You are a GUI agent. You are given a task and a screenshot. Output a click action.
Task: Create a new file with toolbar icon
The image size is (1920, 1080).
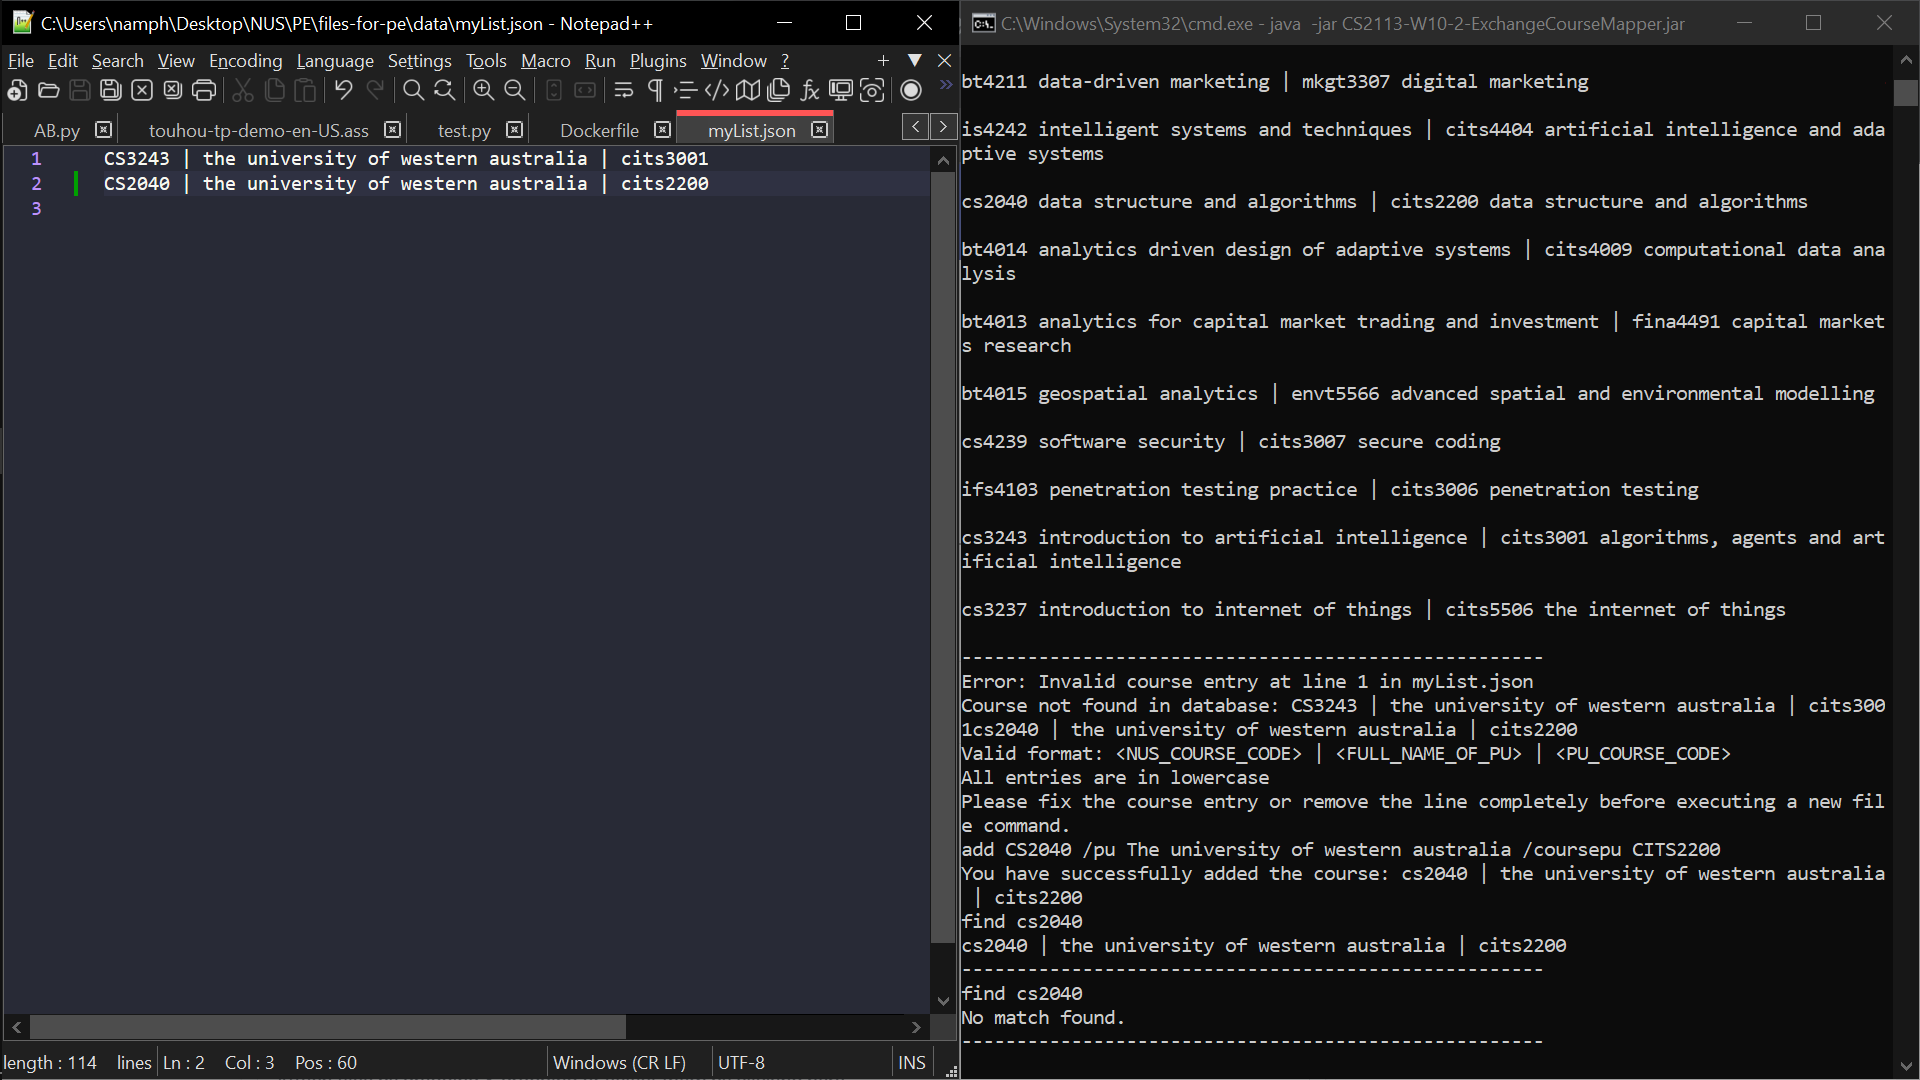17,91
